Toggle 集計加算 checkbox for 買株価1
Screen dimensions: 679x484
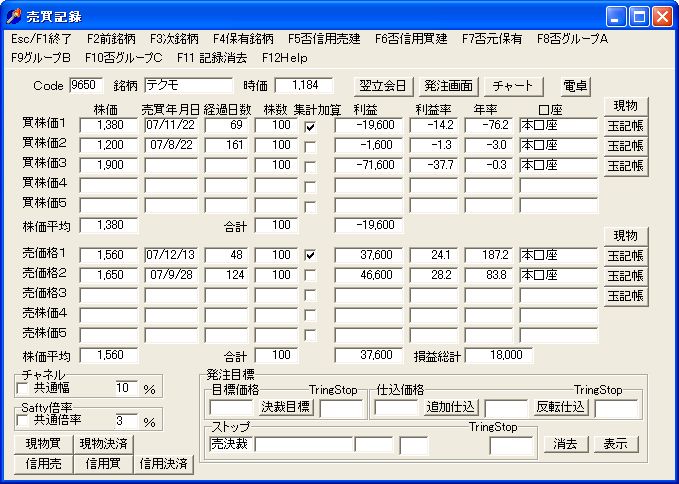pos(310,127)
